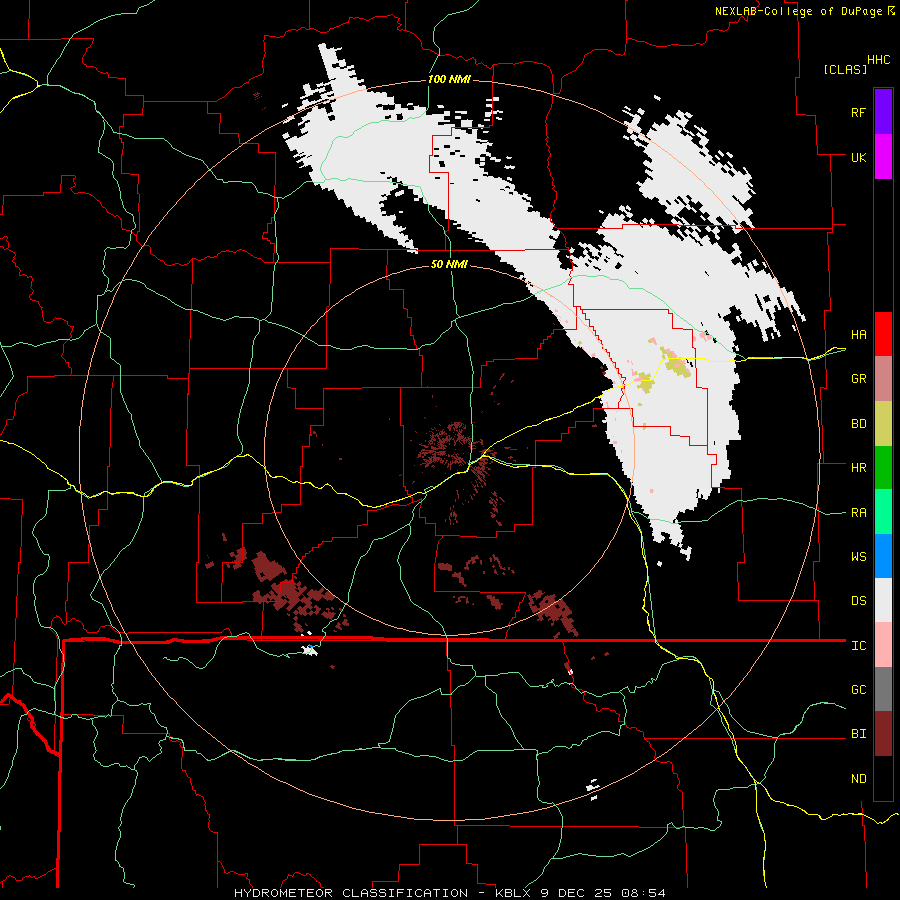Click the DS legend label
Viewport: 900px width, 900px height.
tap(858, 601)
